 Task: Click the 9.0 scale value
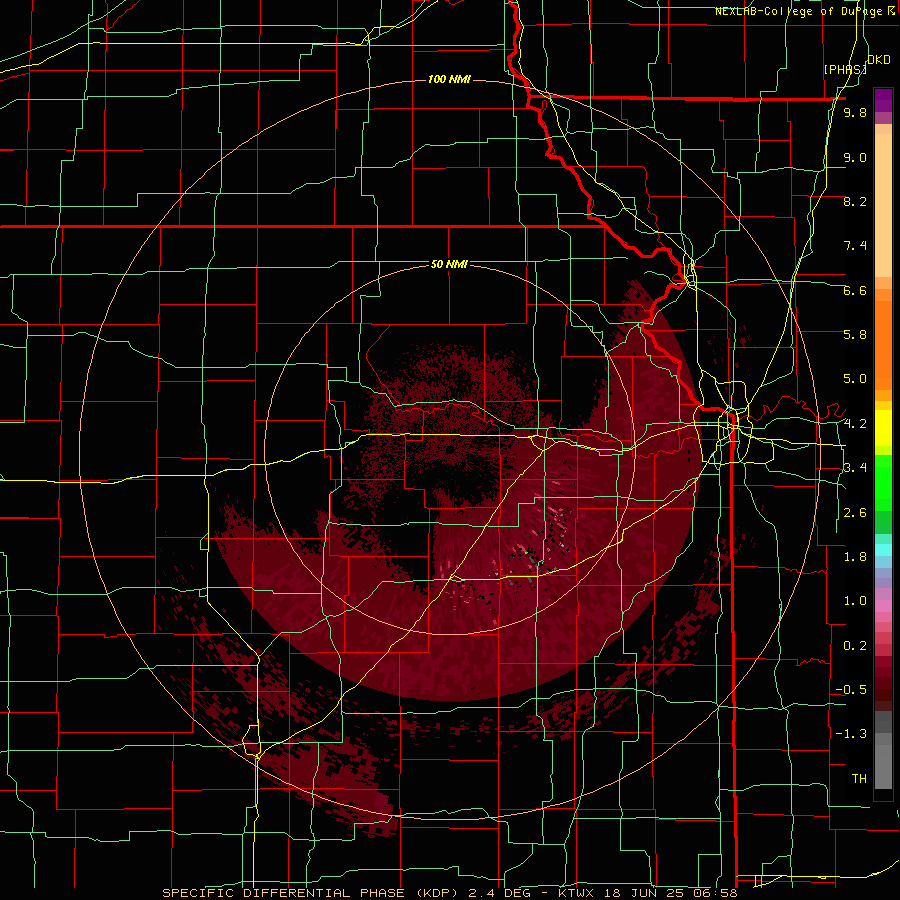tap(855, 157)
